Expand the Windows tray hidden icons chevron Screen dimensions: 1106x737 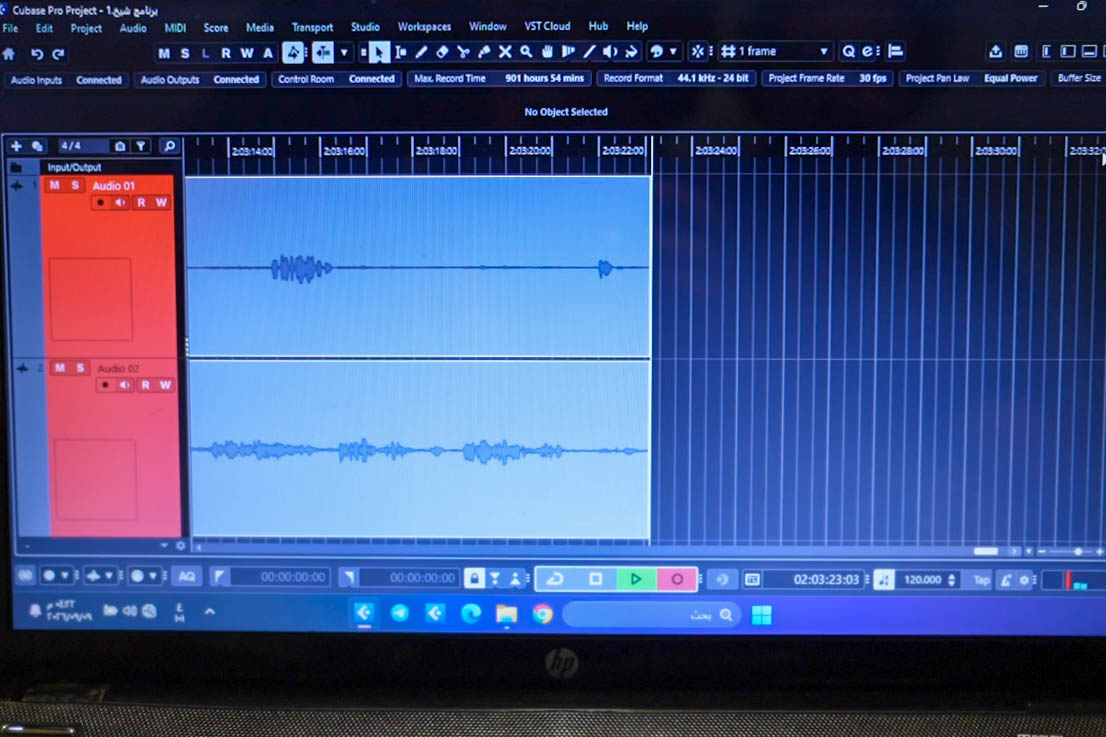[x=209, y=611]
